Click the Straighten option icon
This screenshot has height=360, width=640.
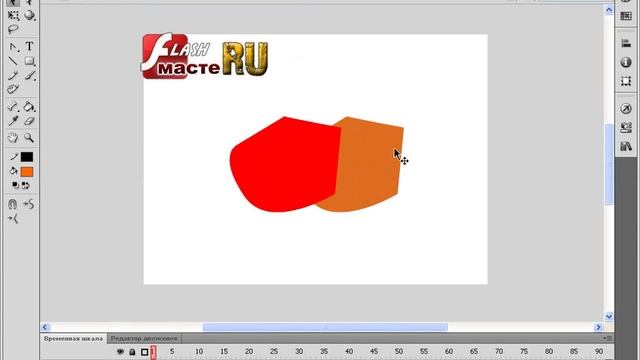click(13, 219)
